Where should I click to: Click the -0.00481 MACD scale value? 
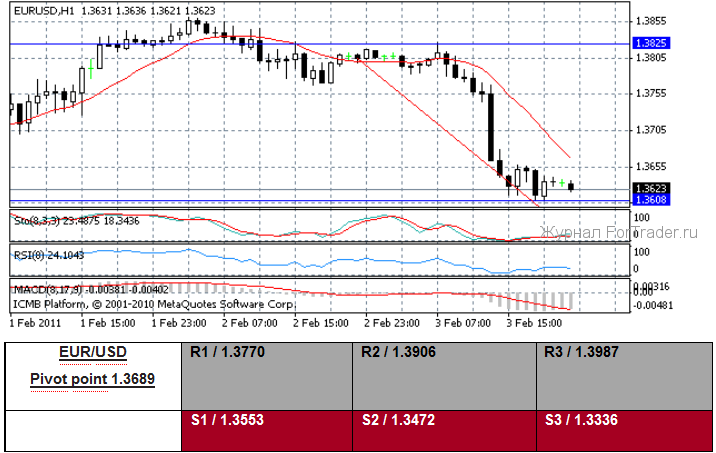[x=654, y=305]
